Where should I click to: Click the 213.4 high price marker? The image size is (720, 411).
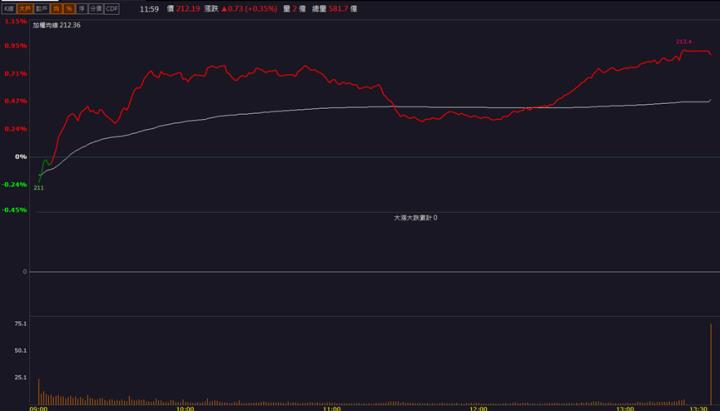tap(684, 42)
